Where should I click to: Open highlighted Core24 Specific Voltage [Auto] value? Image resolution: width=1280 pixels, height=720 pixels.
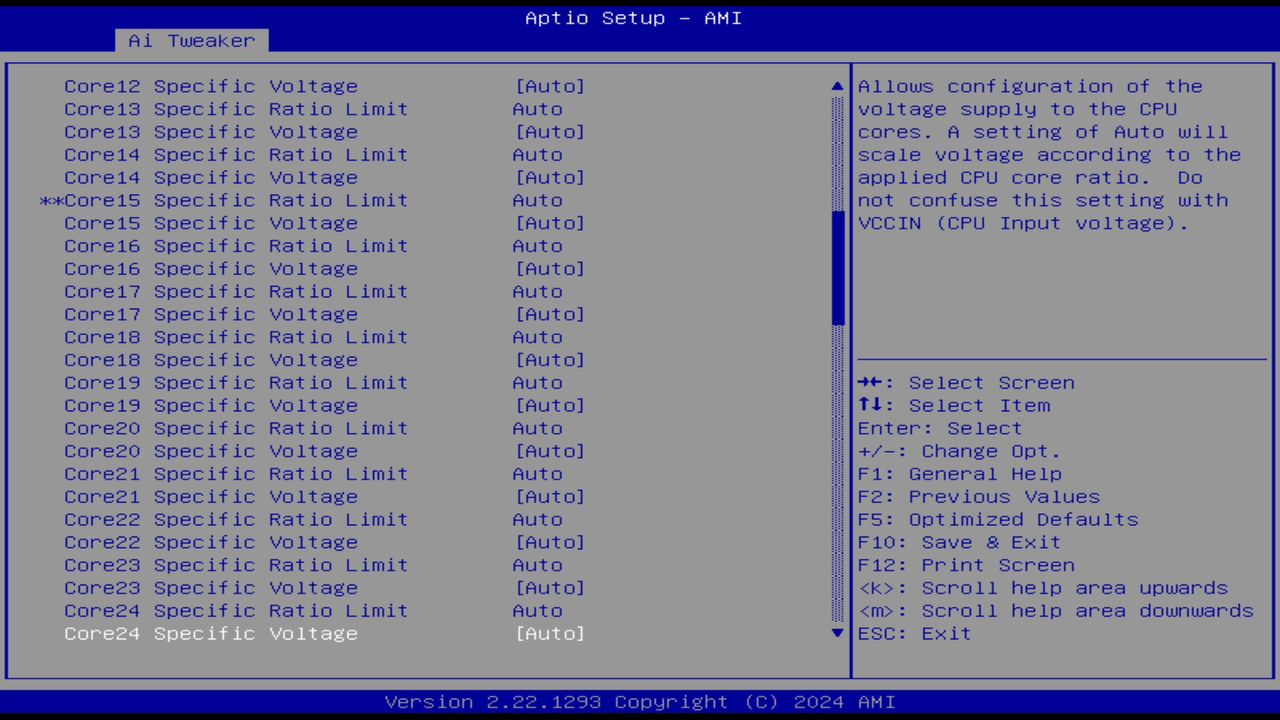coord(550,634)
